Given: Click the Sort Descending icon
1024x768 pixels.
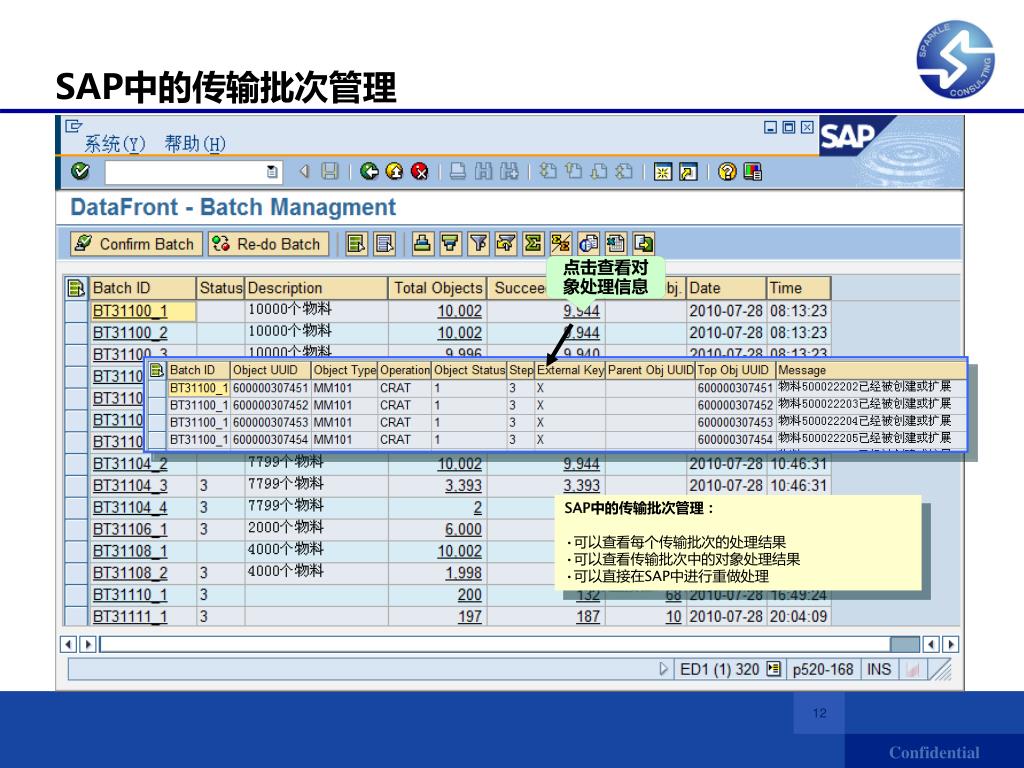Looking at the screenshot, I should (x=450, y=244).
